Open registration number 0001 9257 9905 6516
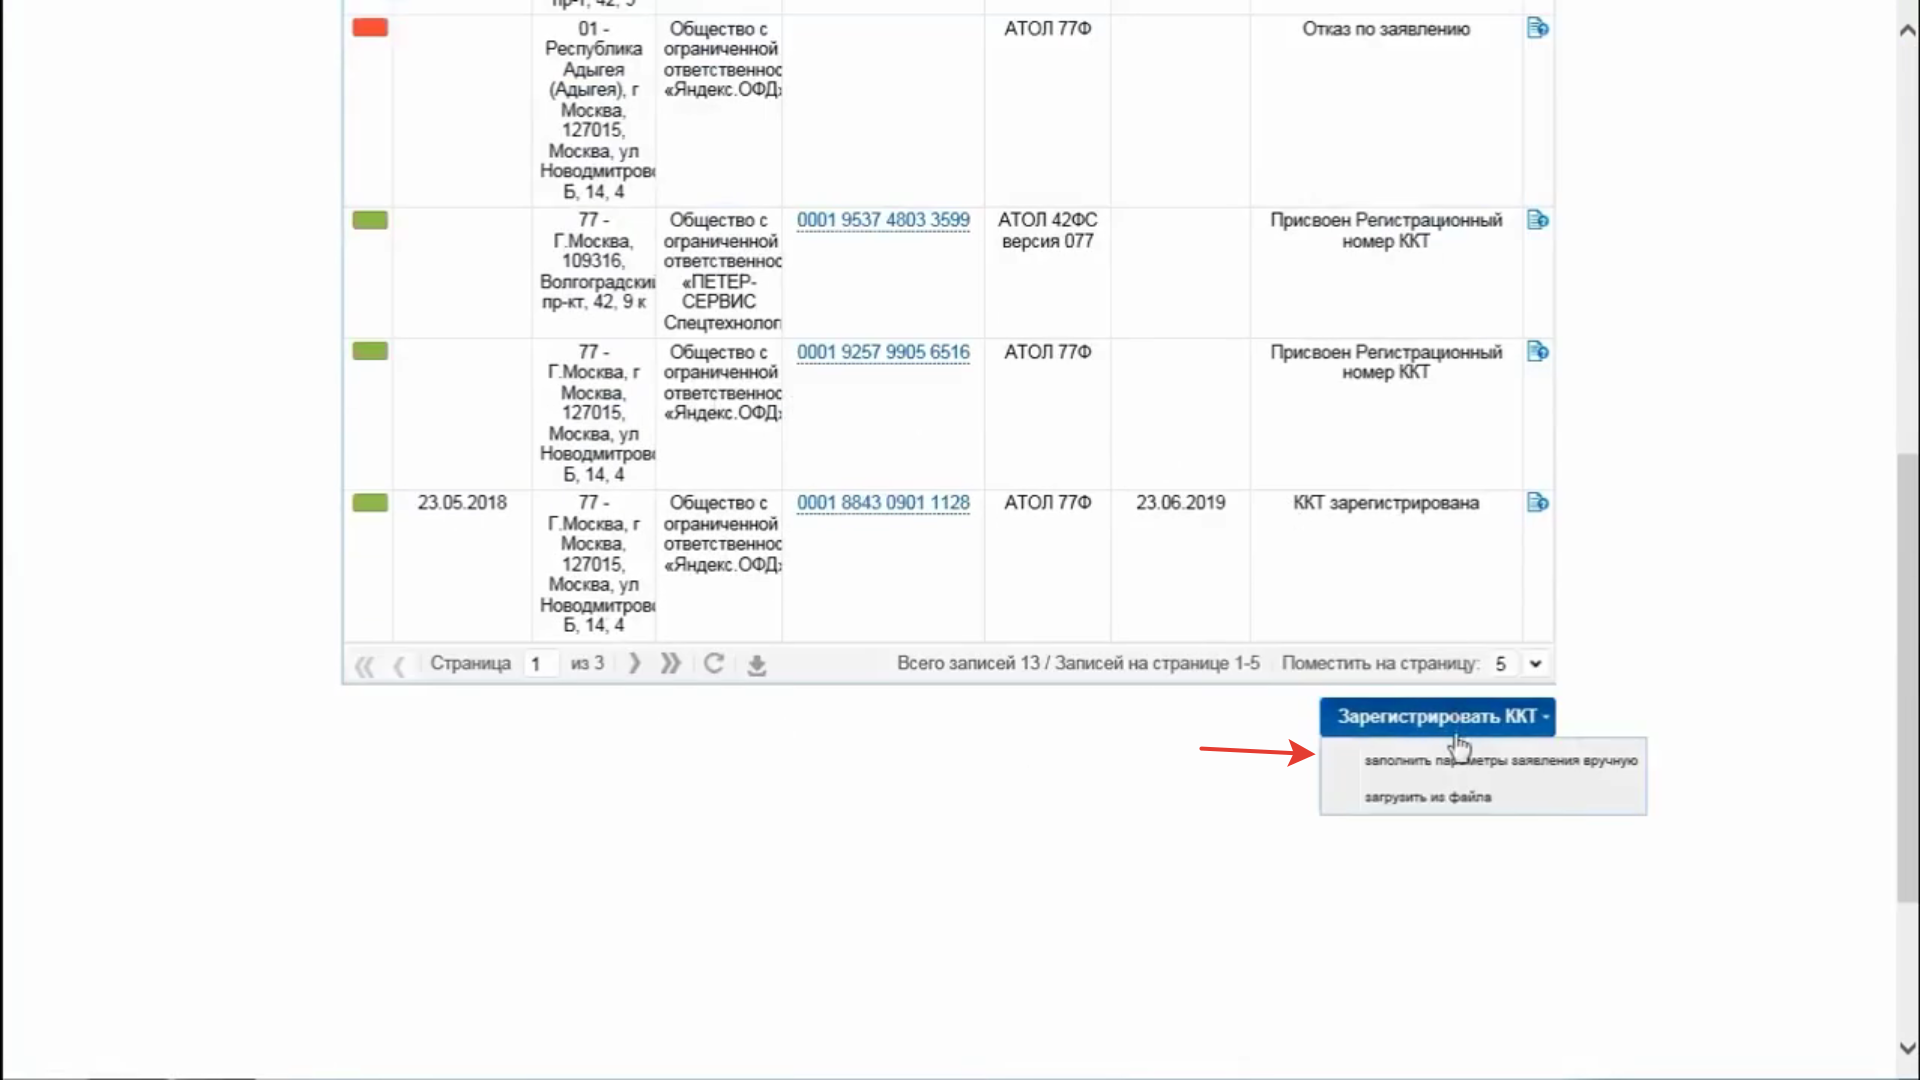 [883, 352]
